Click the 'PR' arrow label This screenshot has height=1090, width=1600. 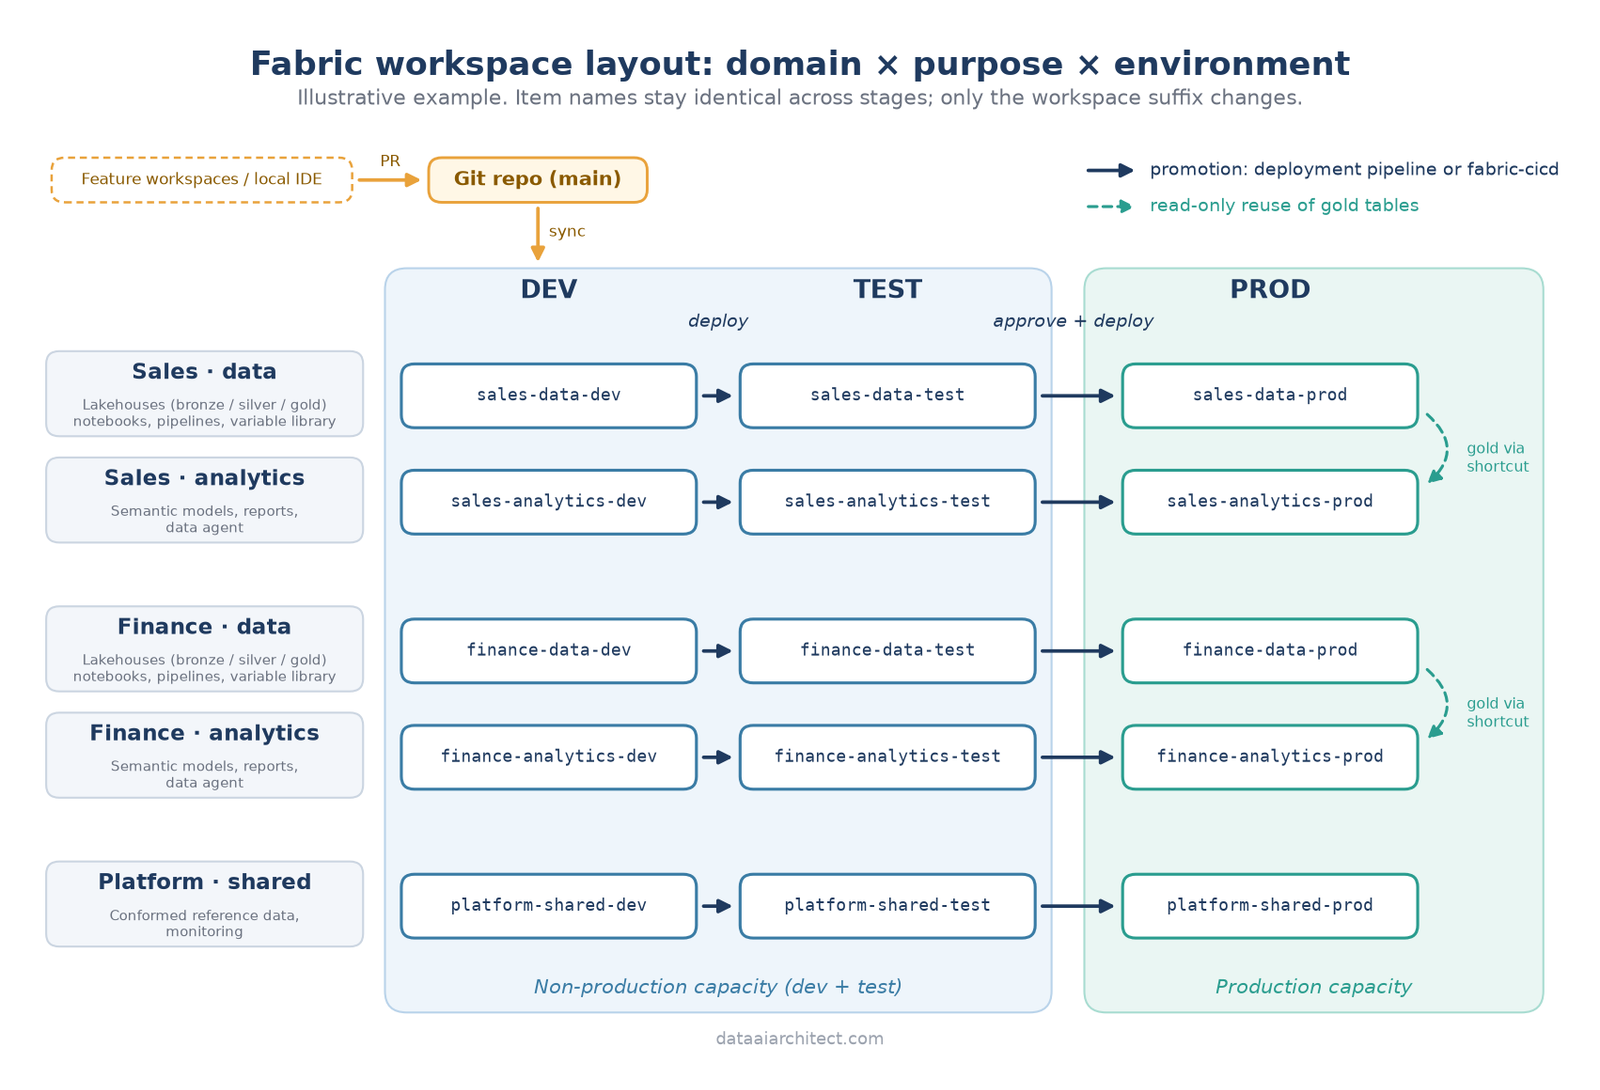[390, 161]
